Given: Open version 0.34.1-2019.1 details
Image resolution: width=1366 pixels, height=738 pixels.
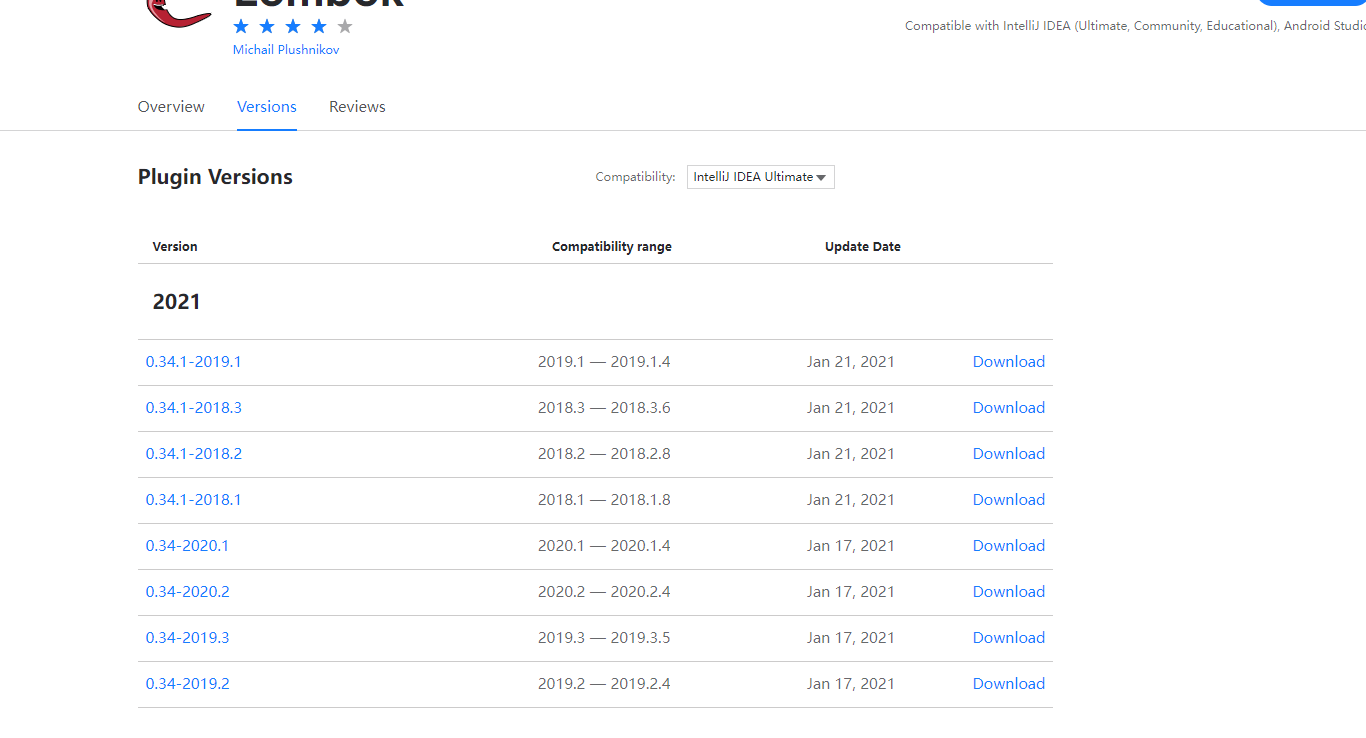Looking at the screenshot, I should [x=194, y=362].
